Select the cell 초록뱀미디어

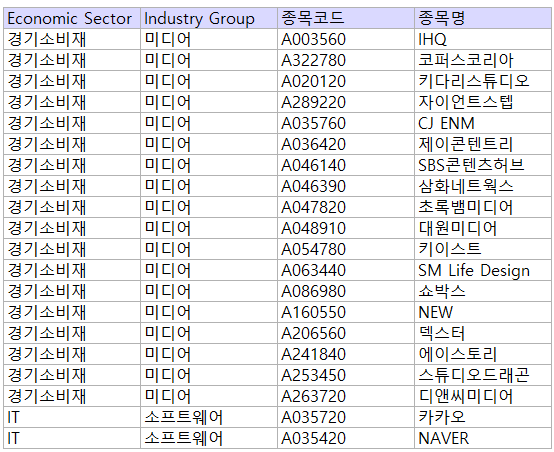[483, 207]
